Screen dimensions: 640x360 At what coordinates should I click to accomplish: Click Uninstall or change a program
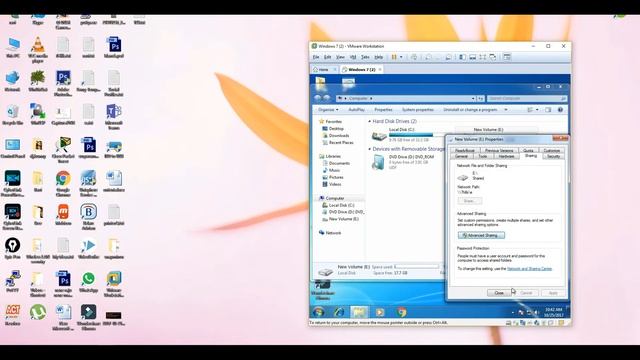click(470, 110)
